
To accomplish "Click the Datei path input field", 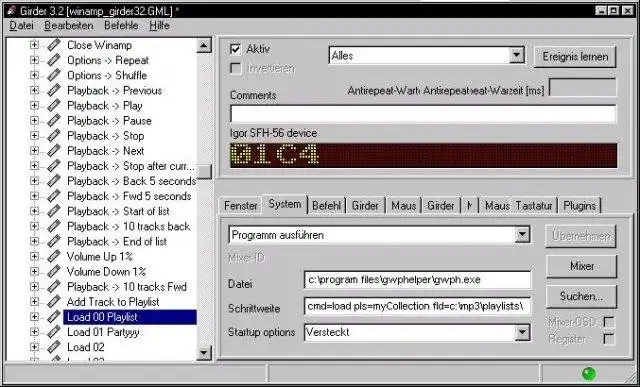I will [418, 280].
